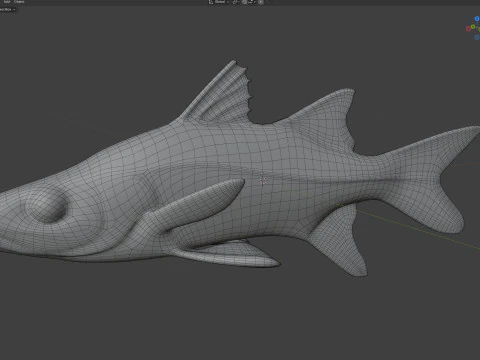This screenshot has height=360, width=480.
Task: Open the Object menu in the header
Action: pyautogui.click(x=19, y=2)
